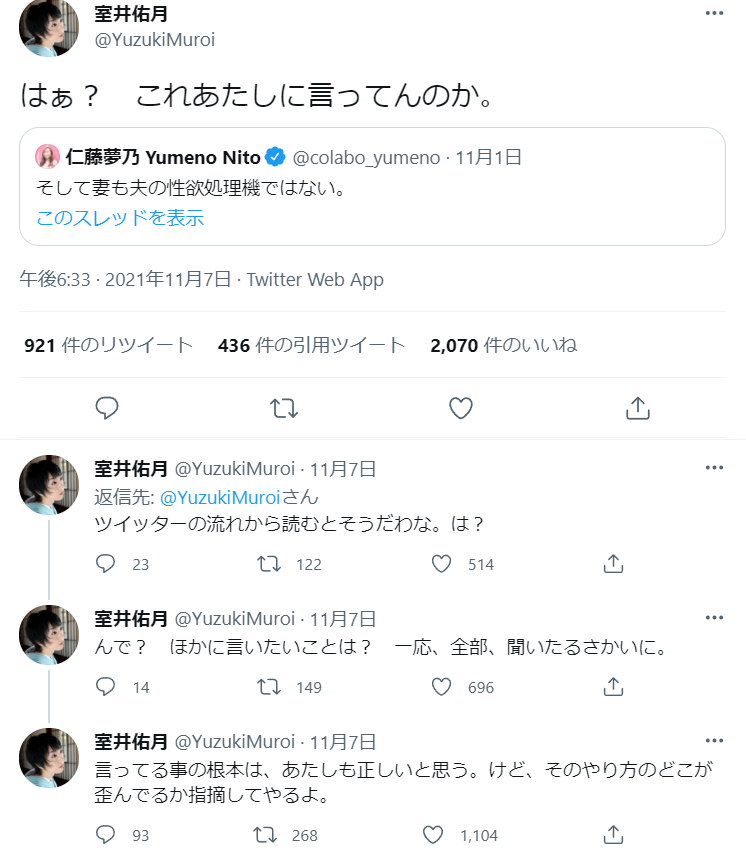746x853 pixels.
Task: View the 2,070 件のいいね list
Action: pos(503,346)
